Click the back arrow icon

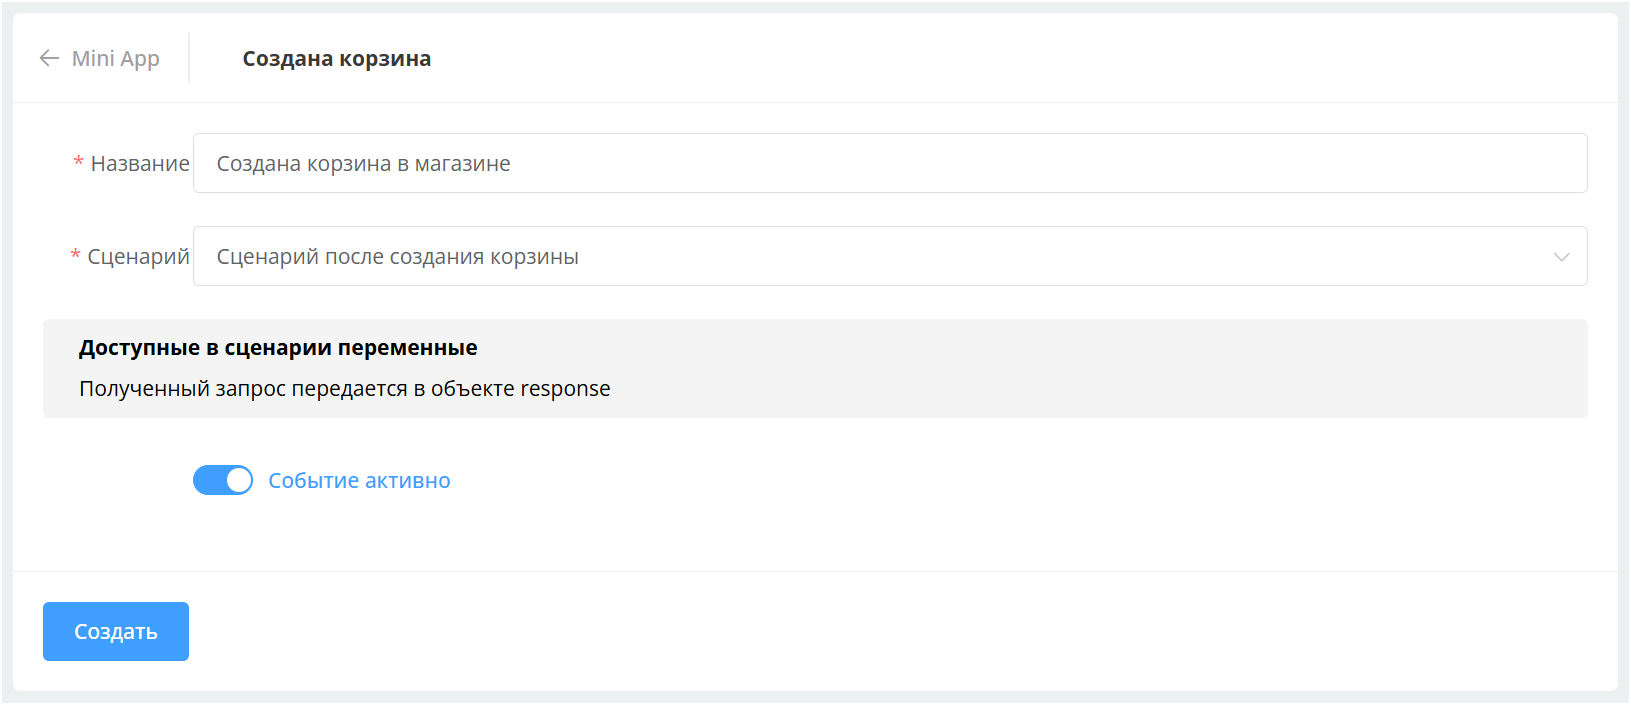(49, 58)
